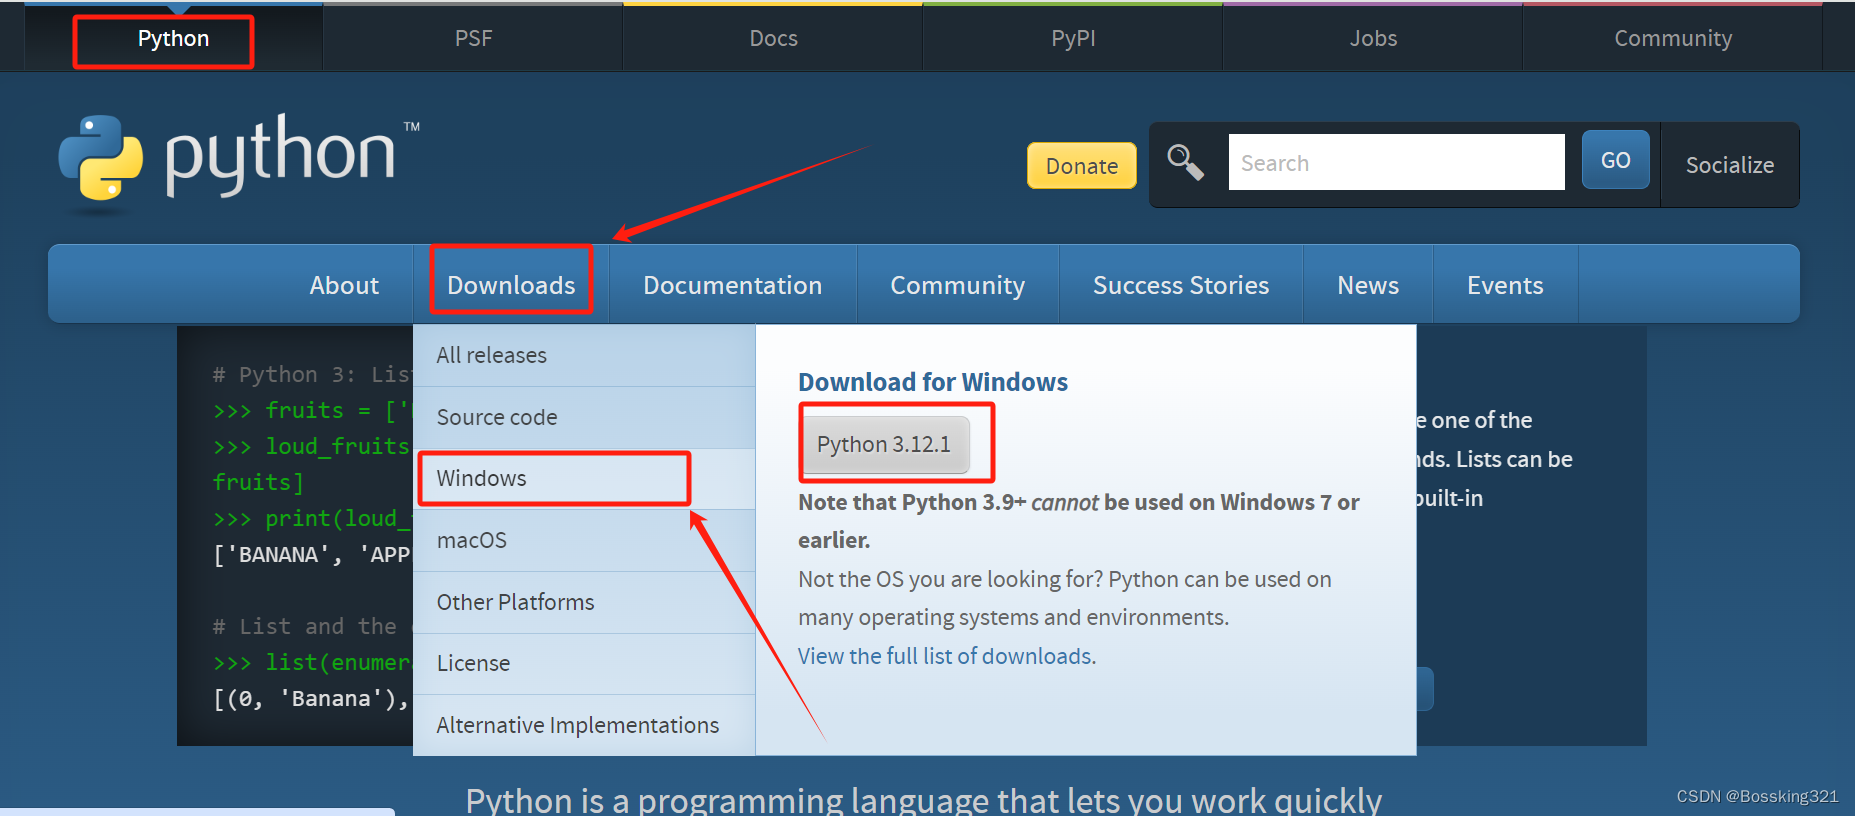Follow the 'View the full list of downloads' link

(946, 656)
